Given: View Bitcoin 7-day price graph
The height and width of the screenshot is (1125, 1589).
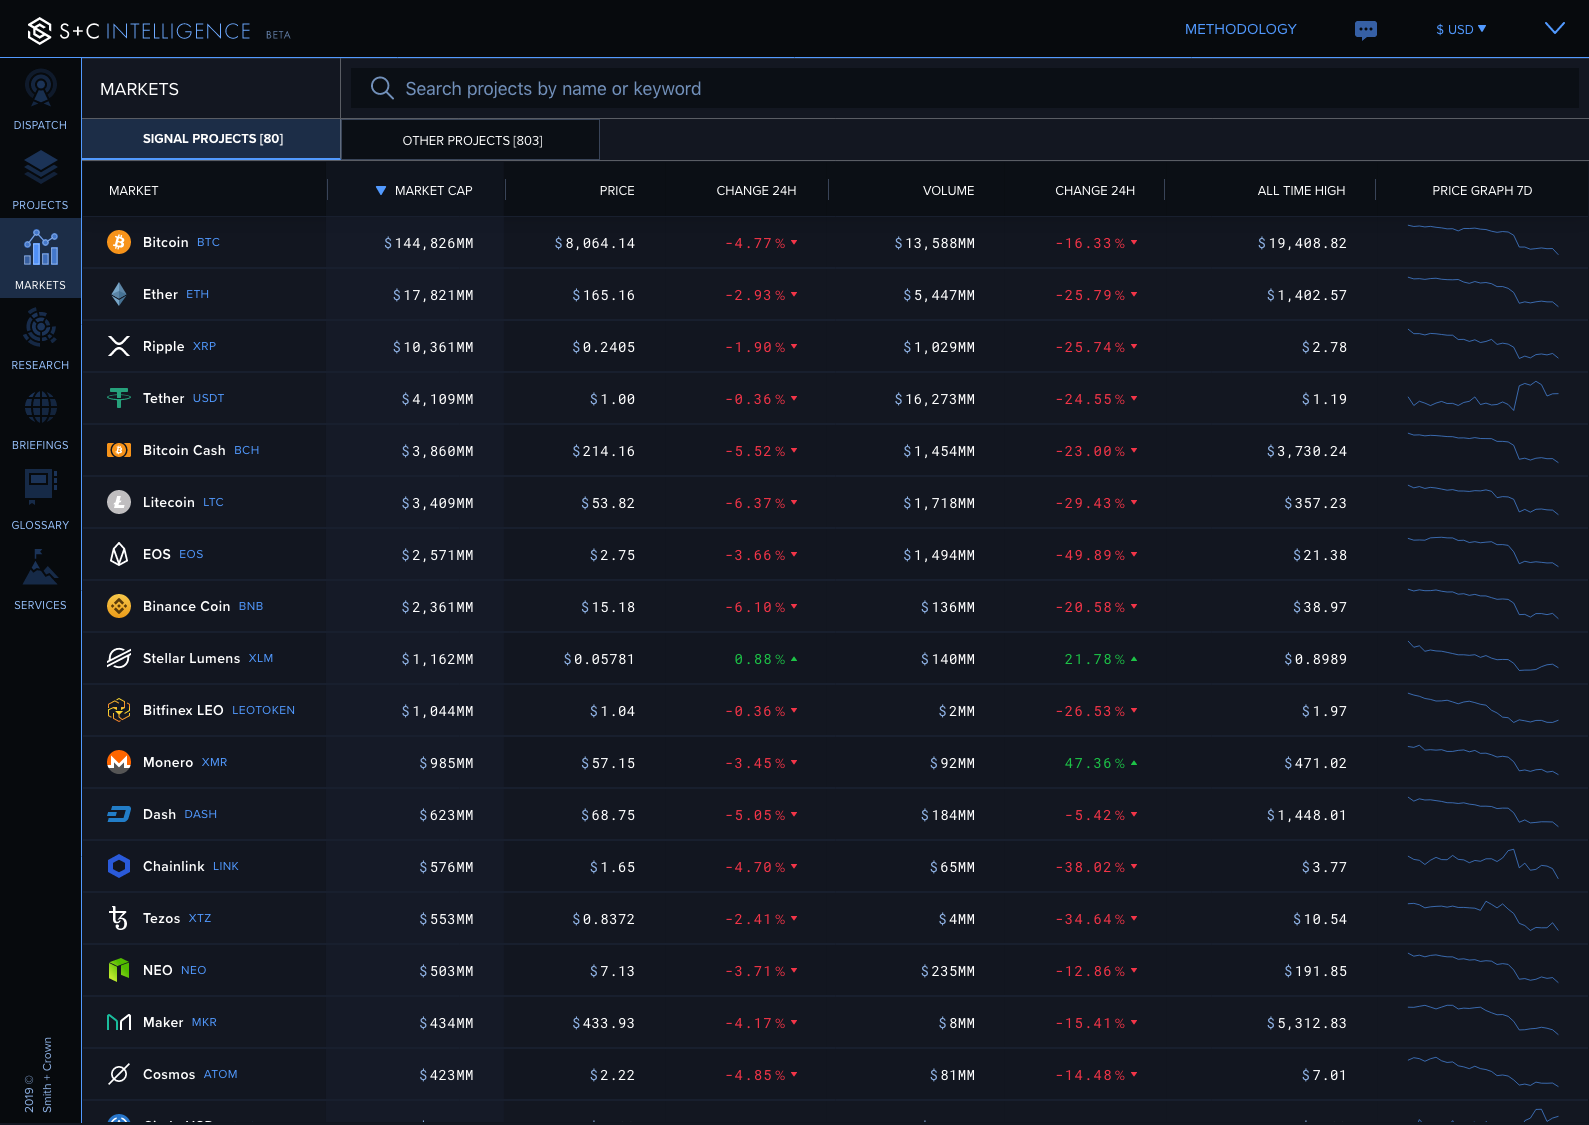Looking at the screenshot, I should pyautogui.click(x=1483, y=240).
